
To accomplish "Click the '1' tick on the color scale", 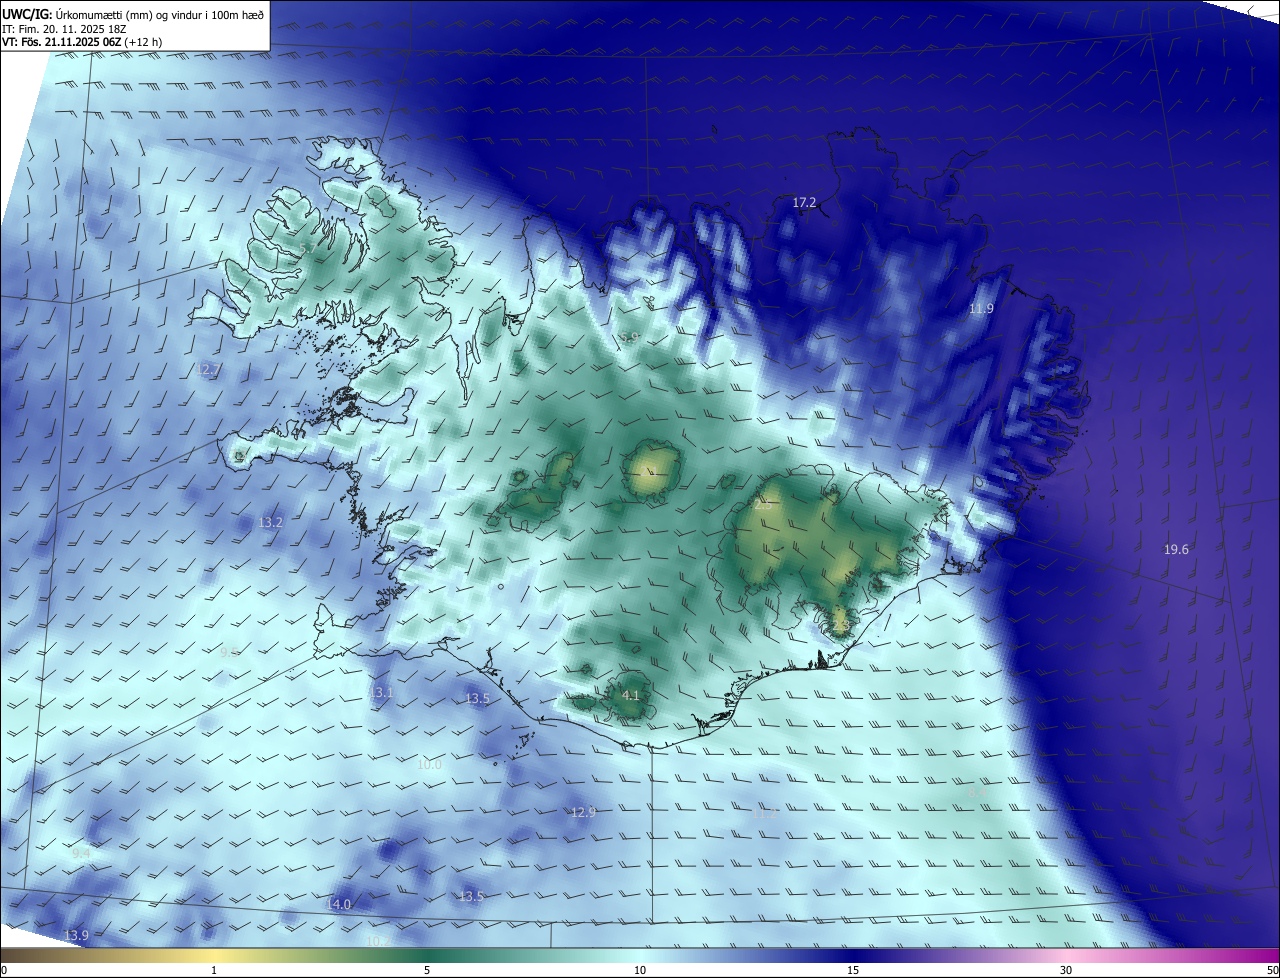I will [x=214, y=970].
